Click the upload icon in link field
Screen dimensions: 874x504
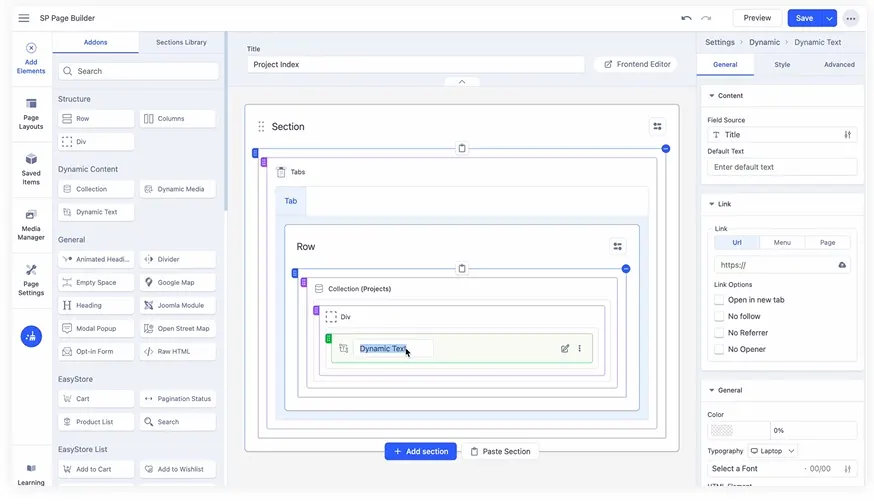click(x=842, y=265)
